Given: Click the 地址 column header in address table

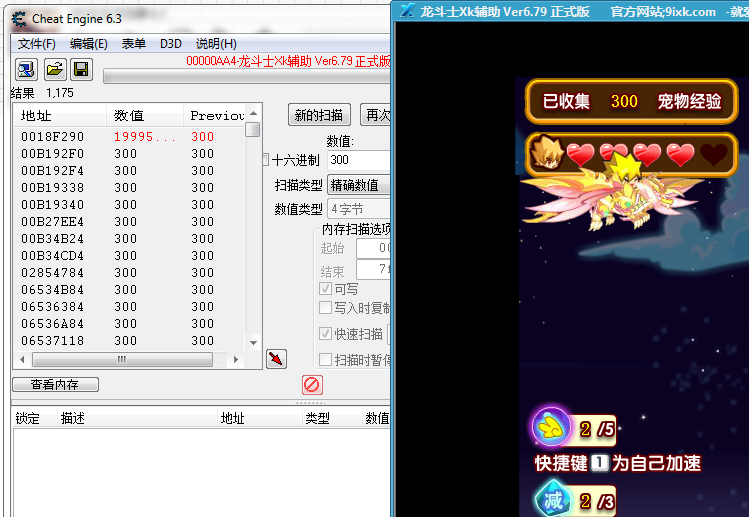Looking at the screenshot, I should point(260,419).
